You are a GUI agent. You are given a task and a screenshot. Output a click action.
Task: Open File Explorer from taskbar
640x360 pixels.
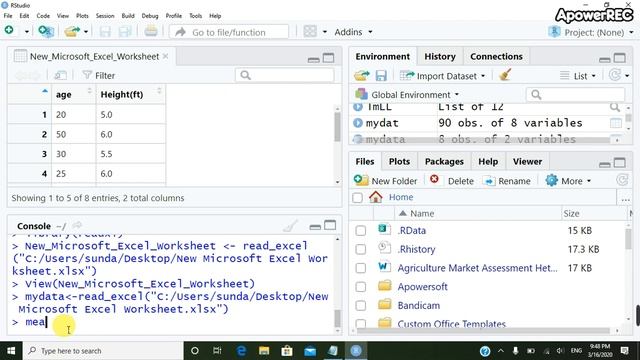[x=264, y=351]
